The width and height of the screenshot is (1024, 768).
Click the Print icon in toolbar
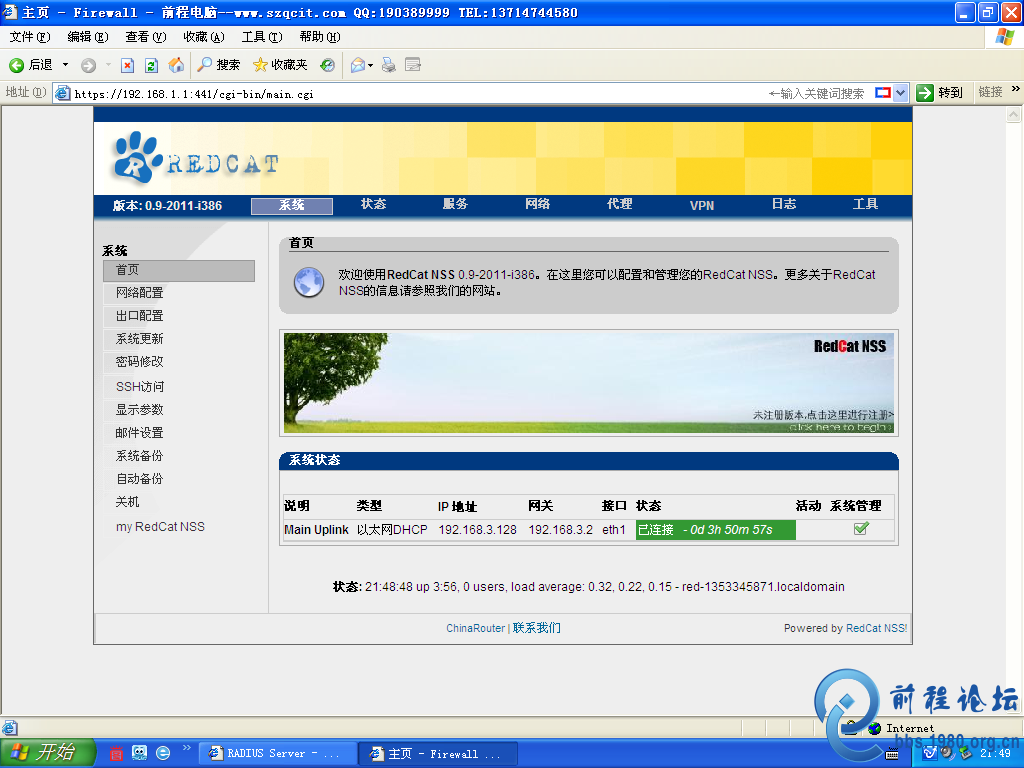(389, 65)
